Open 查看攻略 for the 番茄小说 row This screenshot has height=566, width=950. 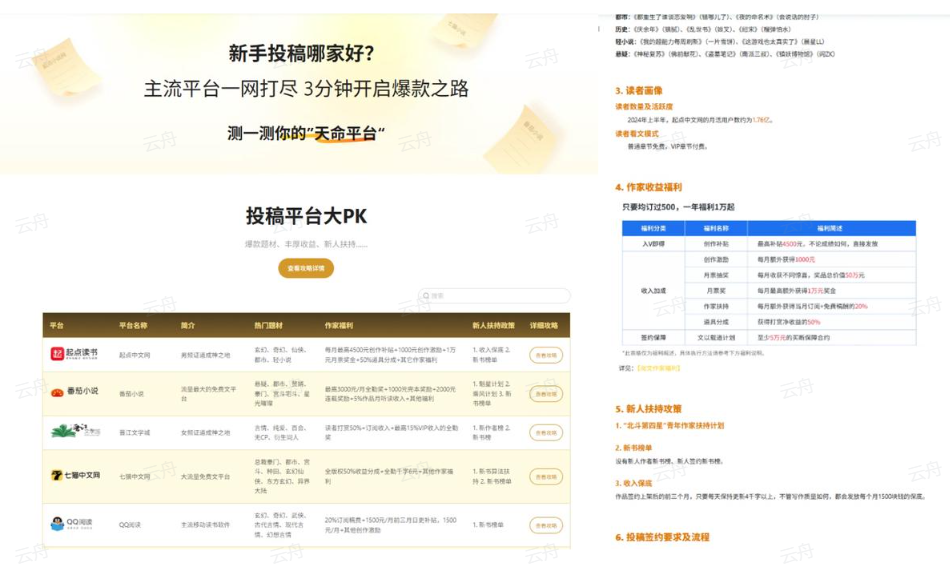(x=546, y=394)
